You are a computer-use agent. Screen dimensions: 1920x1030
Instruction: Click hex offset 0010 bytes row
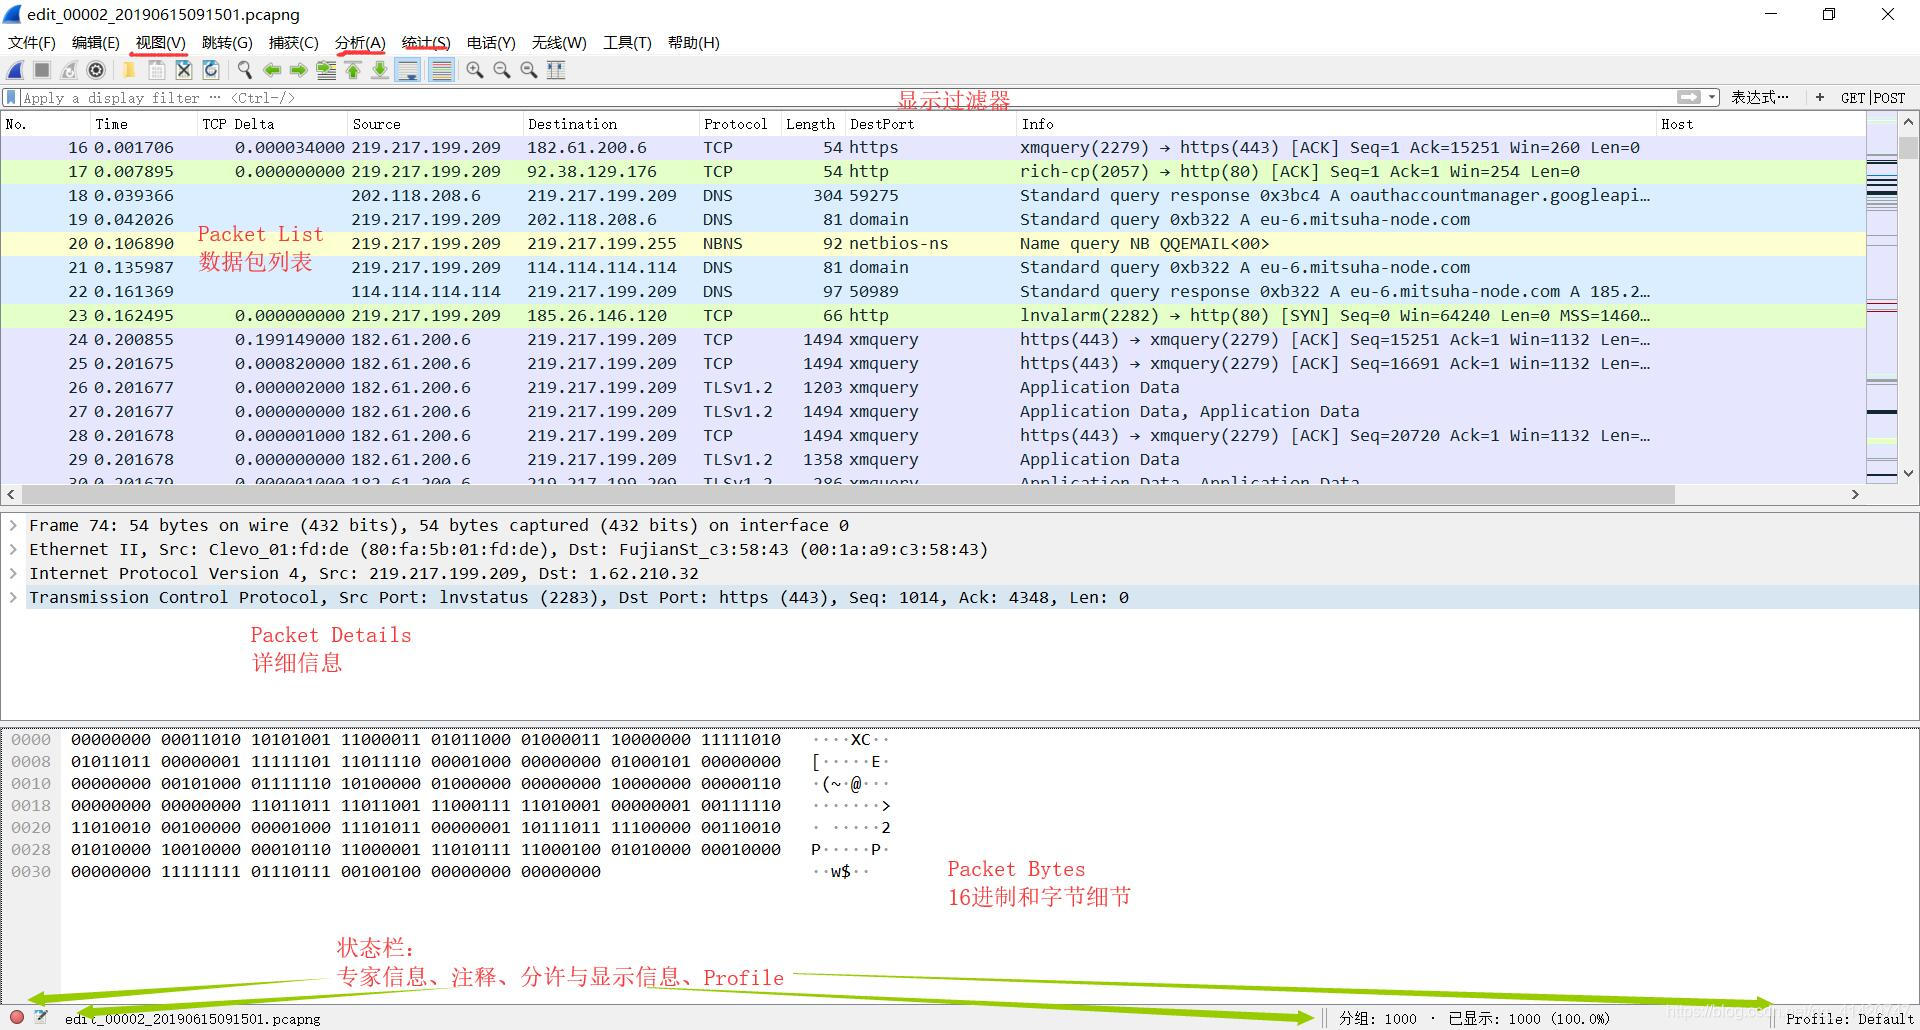coord(425,783)
